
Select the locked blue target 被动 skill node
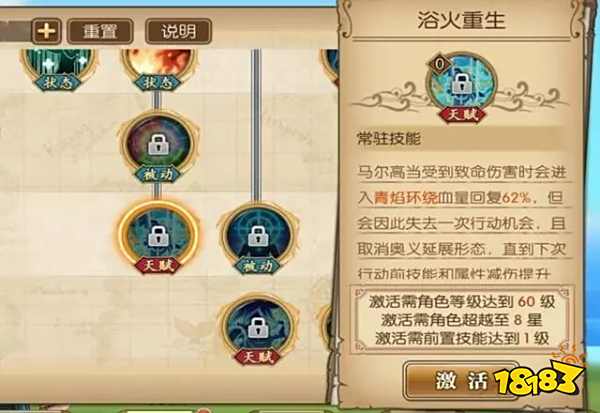(x=257, y=238)
